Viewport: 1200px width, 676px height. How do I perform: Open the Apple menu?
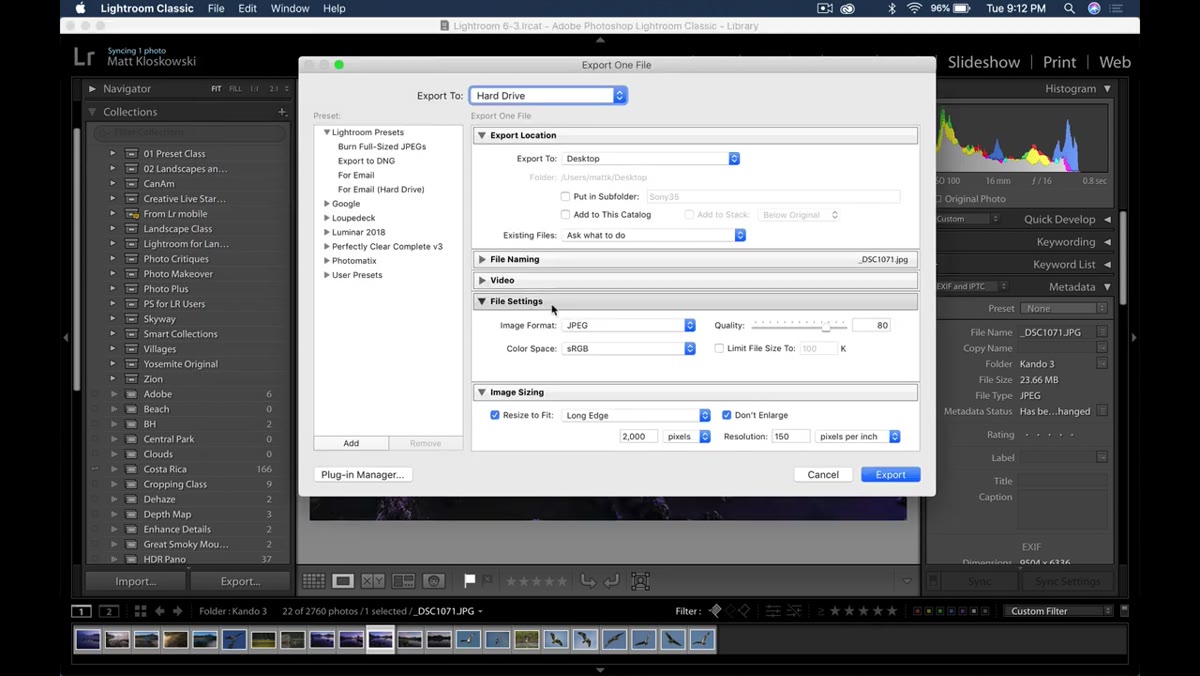click(x=81, y=8)
